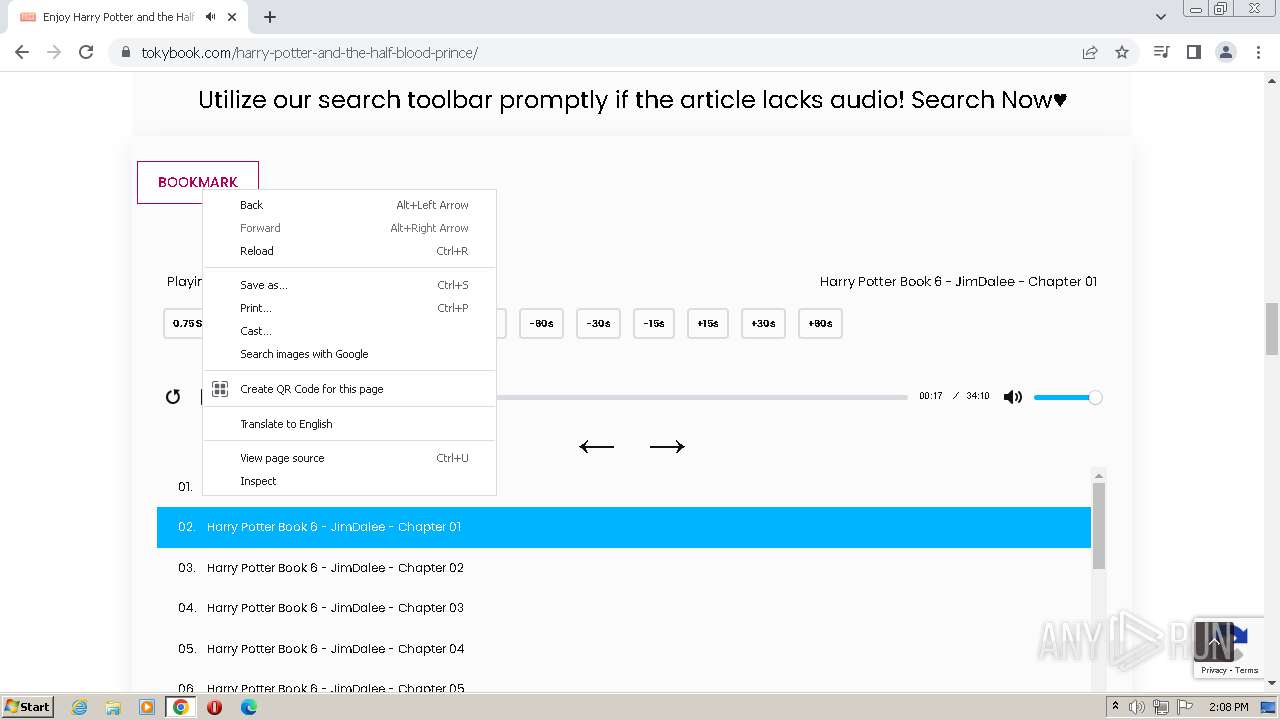Image resolution: width=1280 pixels, height=720 pixels.
Task: Click the Action Center flag icon
Action: [x=1185, y=707]
